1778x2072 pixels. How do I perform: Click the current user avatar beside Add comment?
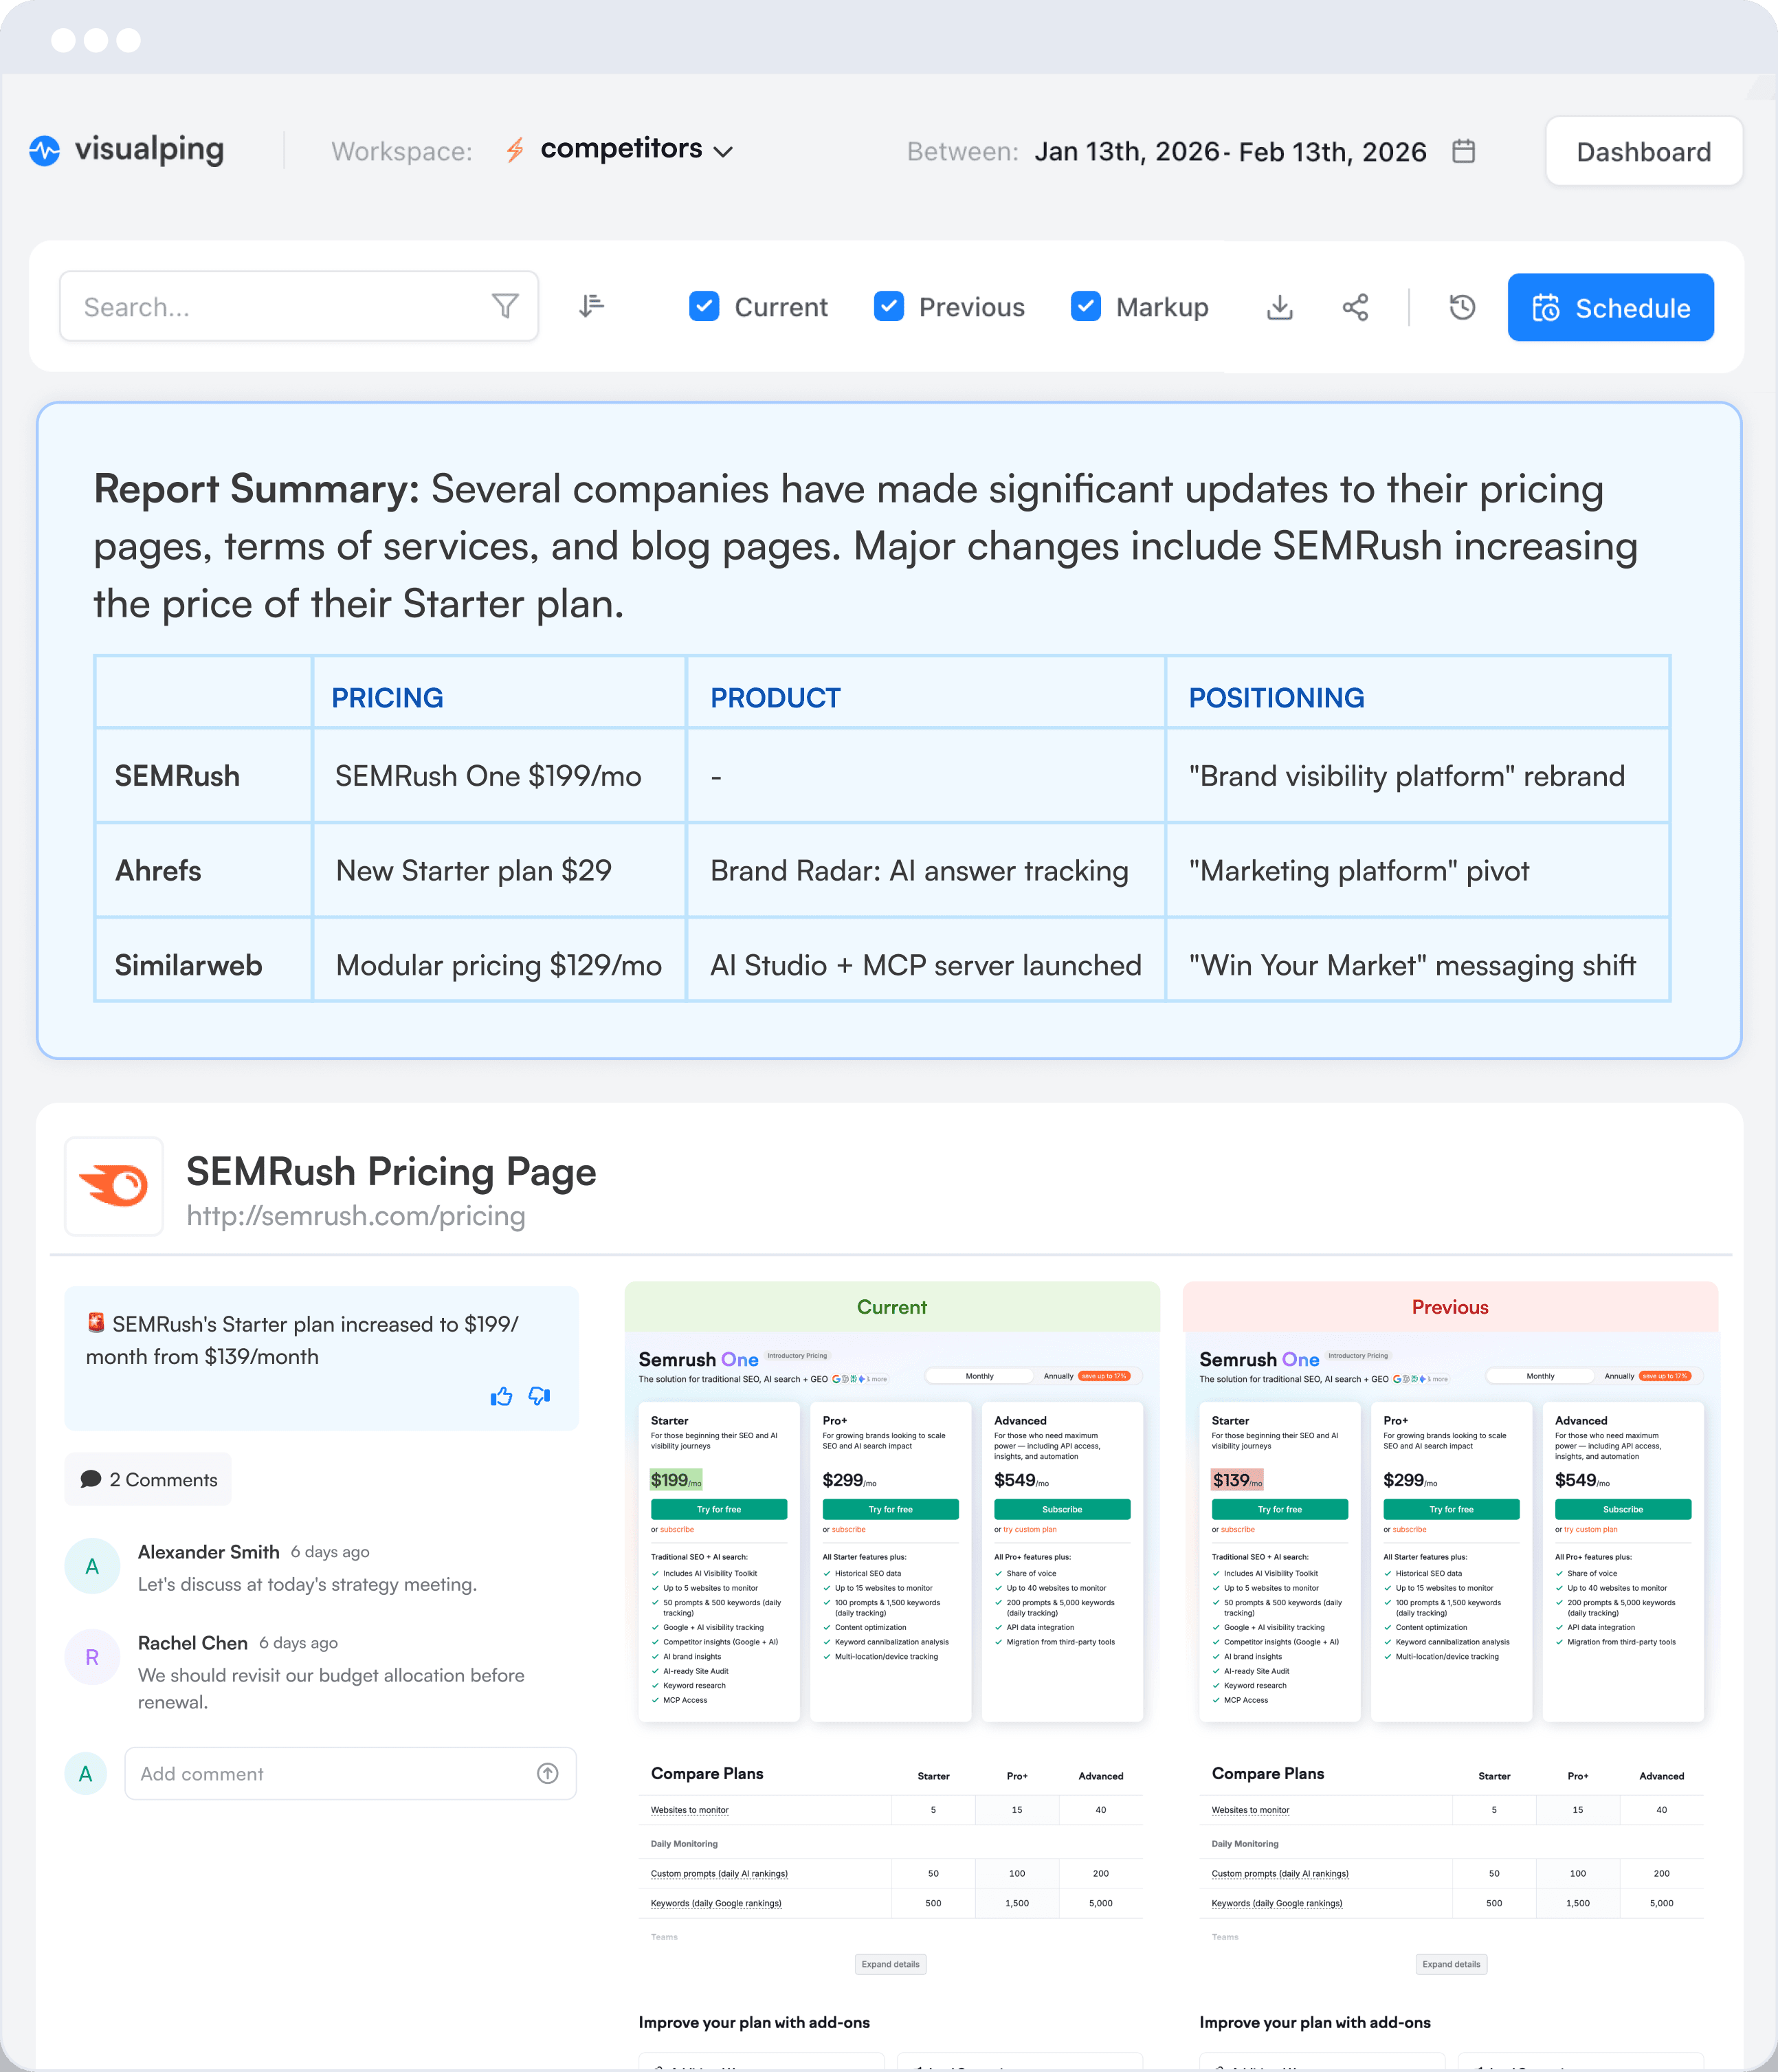click(x=86, y=1773)
